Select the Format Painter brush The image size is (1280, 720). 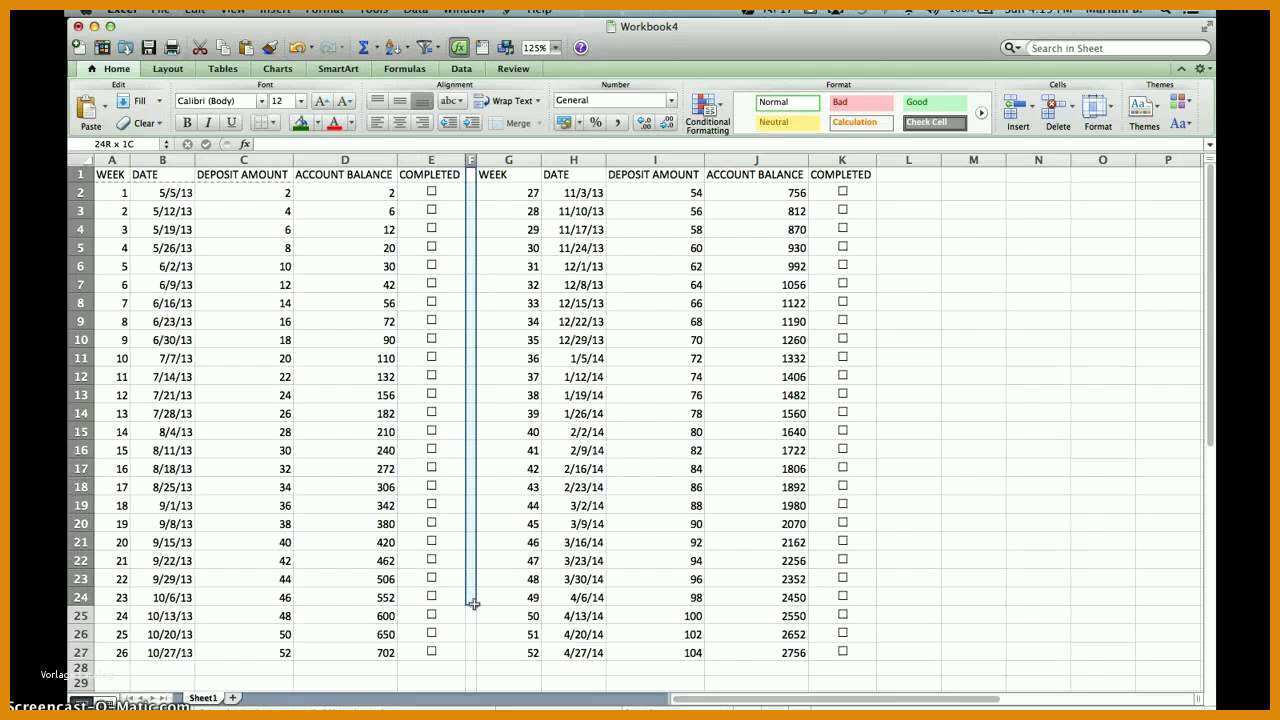pos(270,47)
